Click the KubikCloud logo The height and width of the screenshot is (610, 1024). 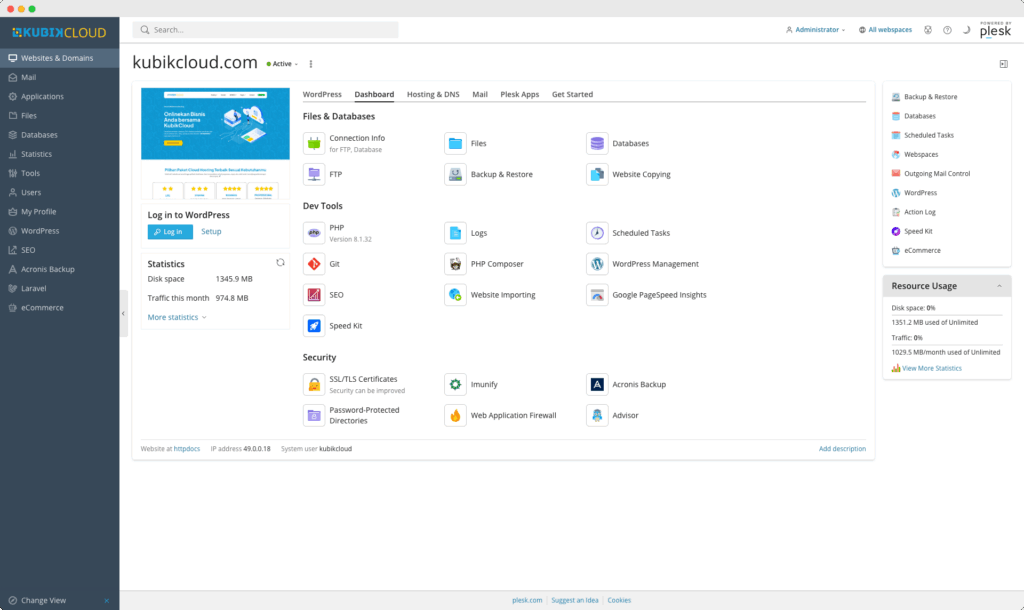59,33
